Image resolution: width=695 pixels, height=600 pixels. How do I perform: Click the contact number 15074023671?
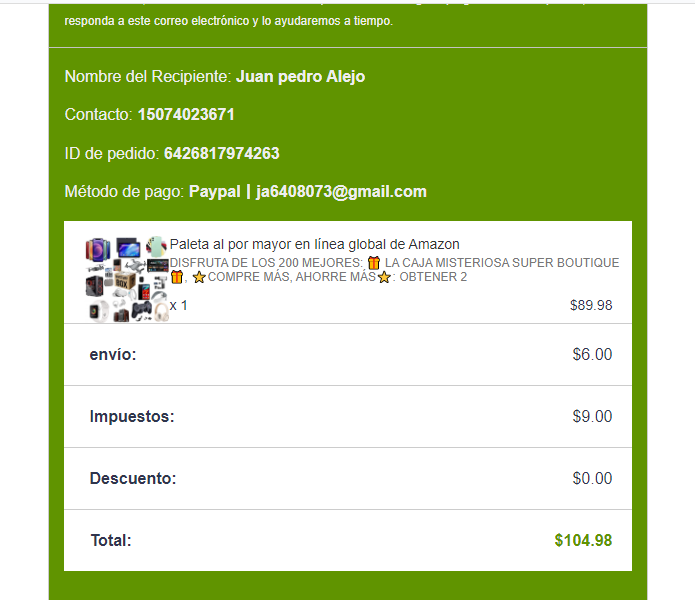tap(186, 114)
